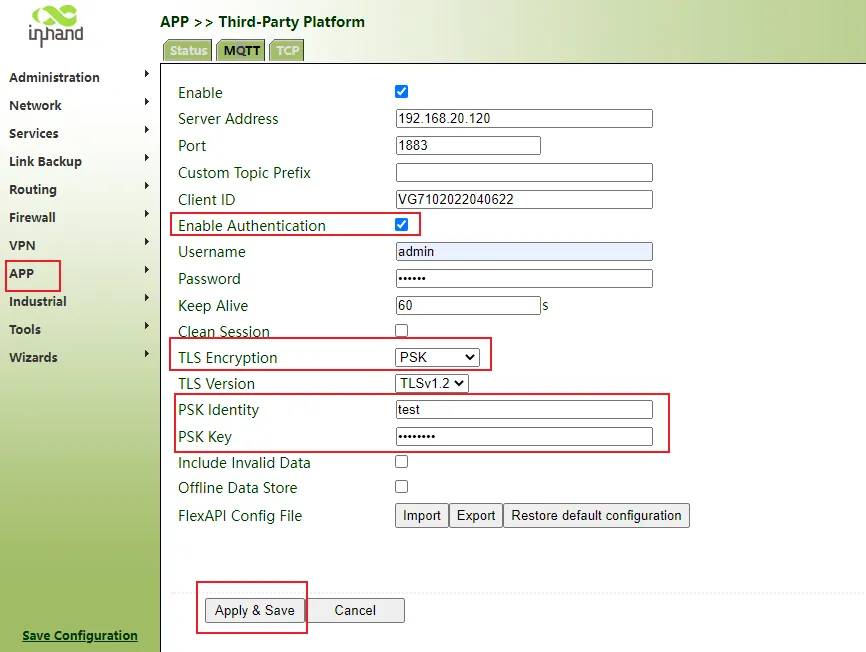Open the TLS Encryption dropdown
Image resolution: width=866 pixels, height=652 pixels.
coord(437,357)
